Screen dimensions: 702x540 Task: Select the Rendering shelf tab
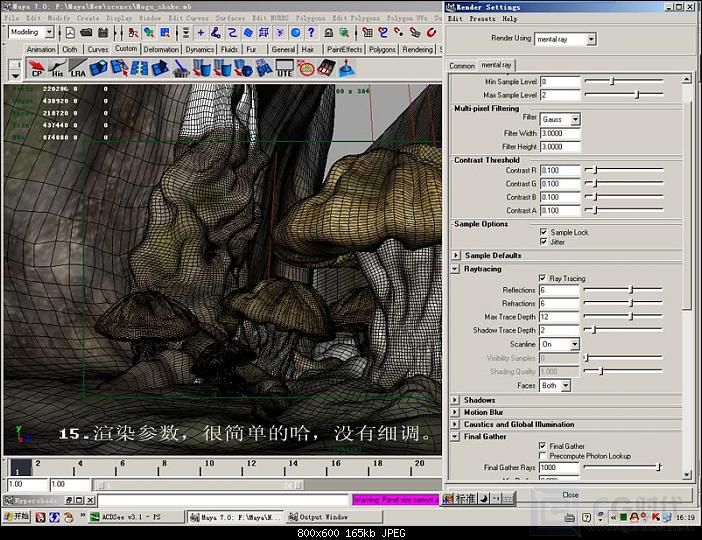[417, 49]
